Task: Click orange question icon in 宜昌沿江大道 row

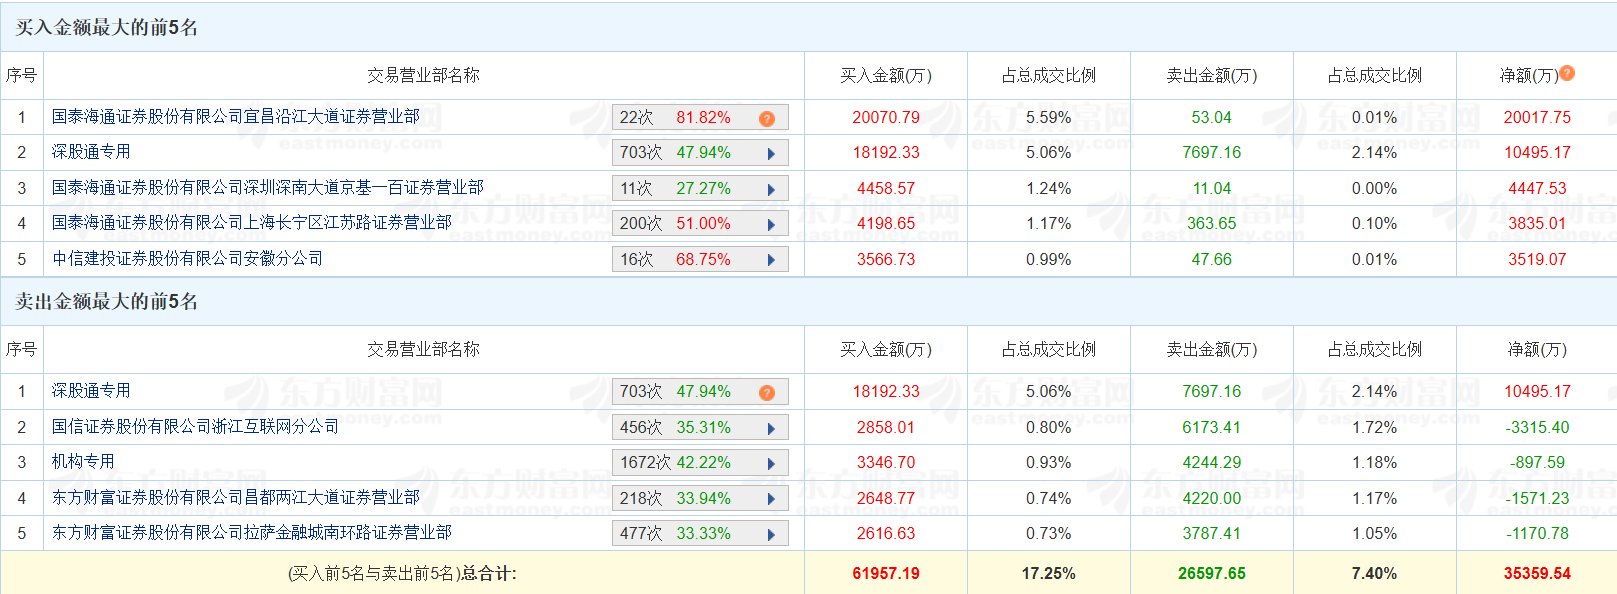Action: coord(767,118)
